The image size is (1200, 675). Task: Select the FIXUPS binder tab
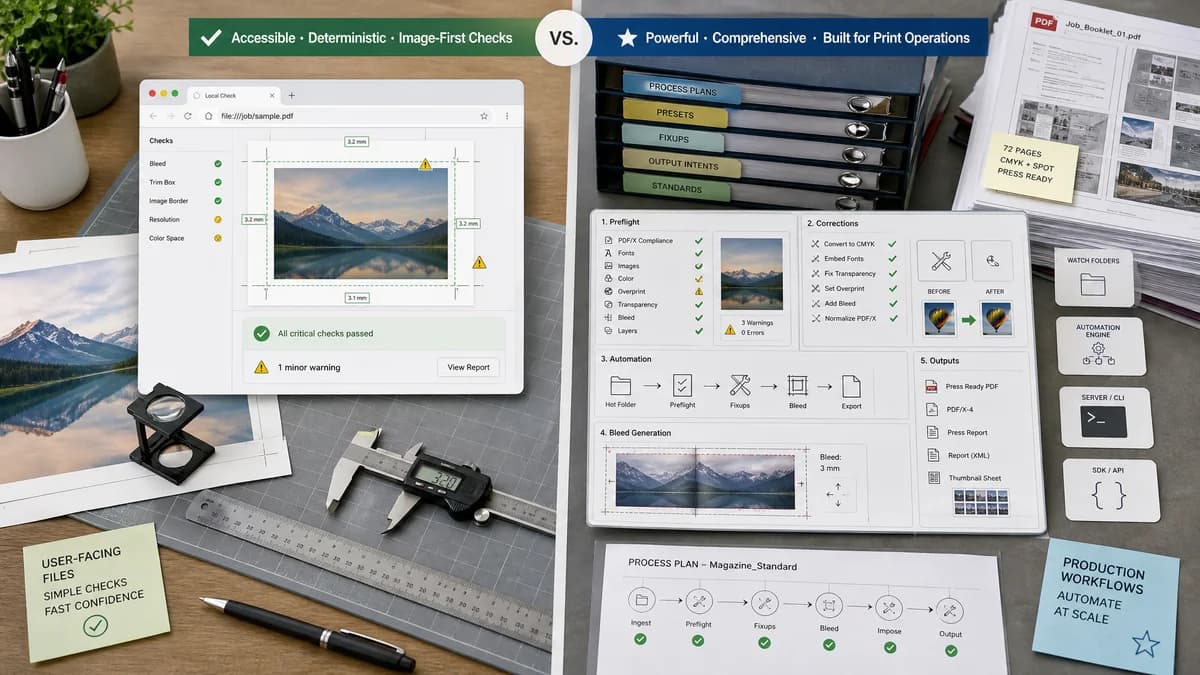(673, 138)
